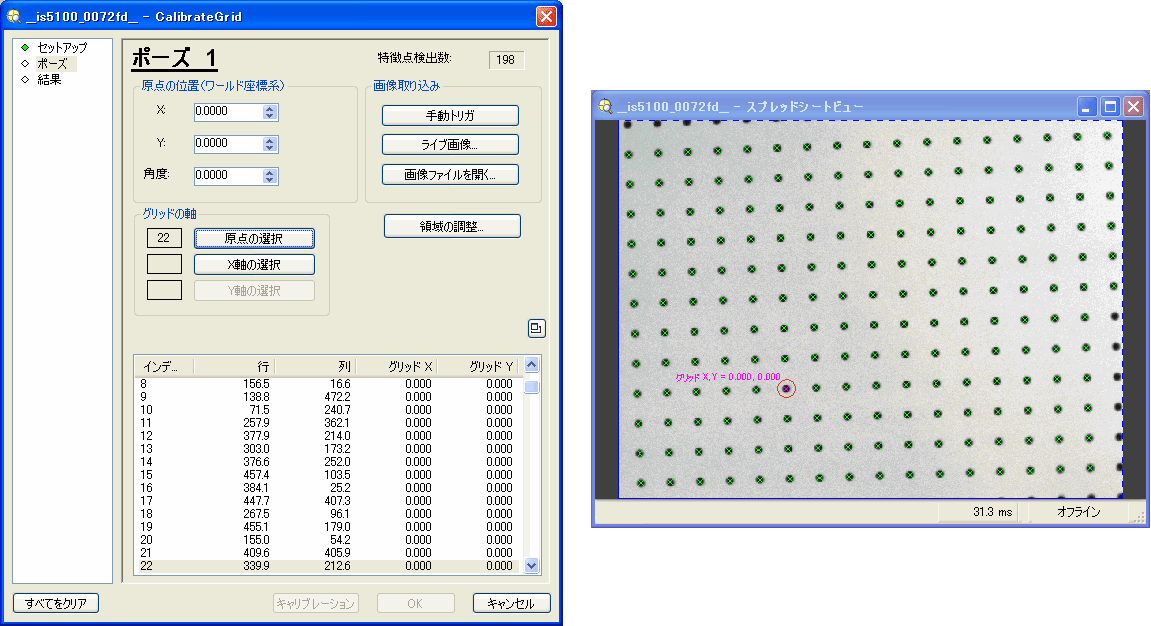The height and width of the screenshot is (626, 1151).
Task: Click the Y origin spinner arrows
Action: pos(270,144)
